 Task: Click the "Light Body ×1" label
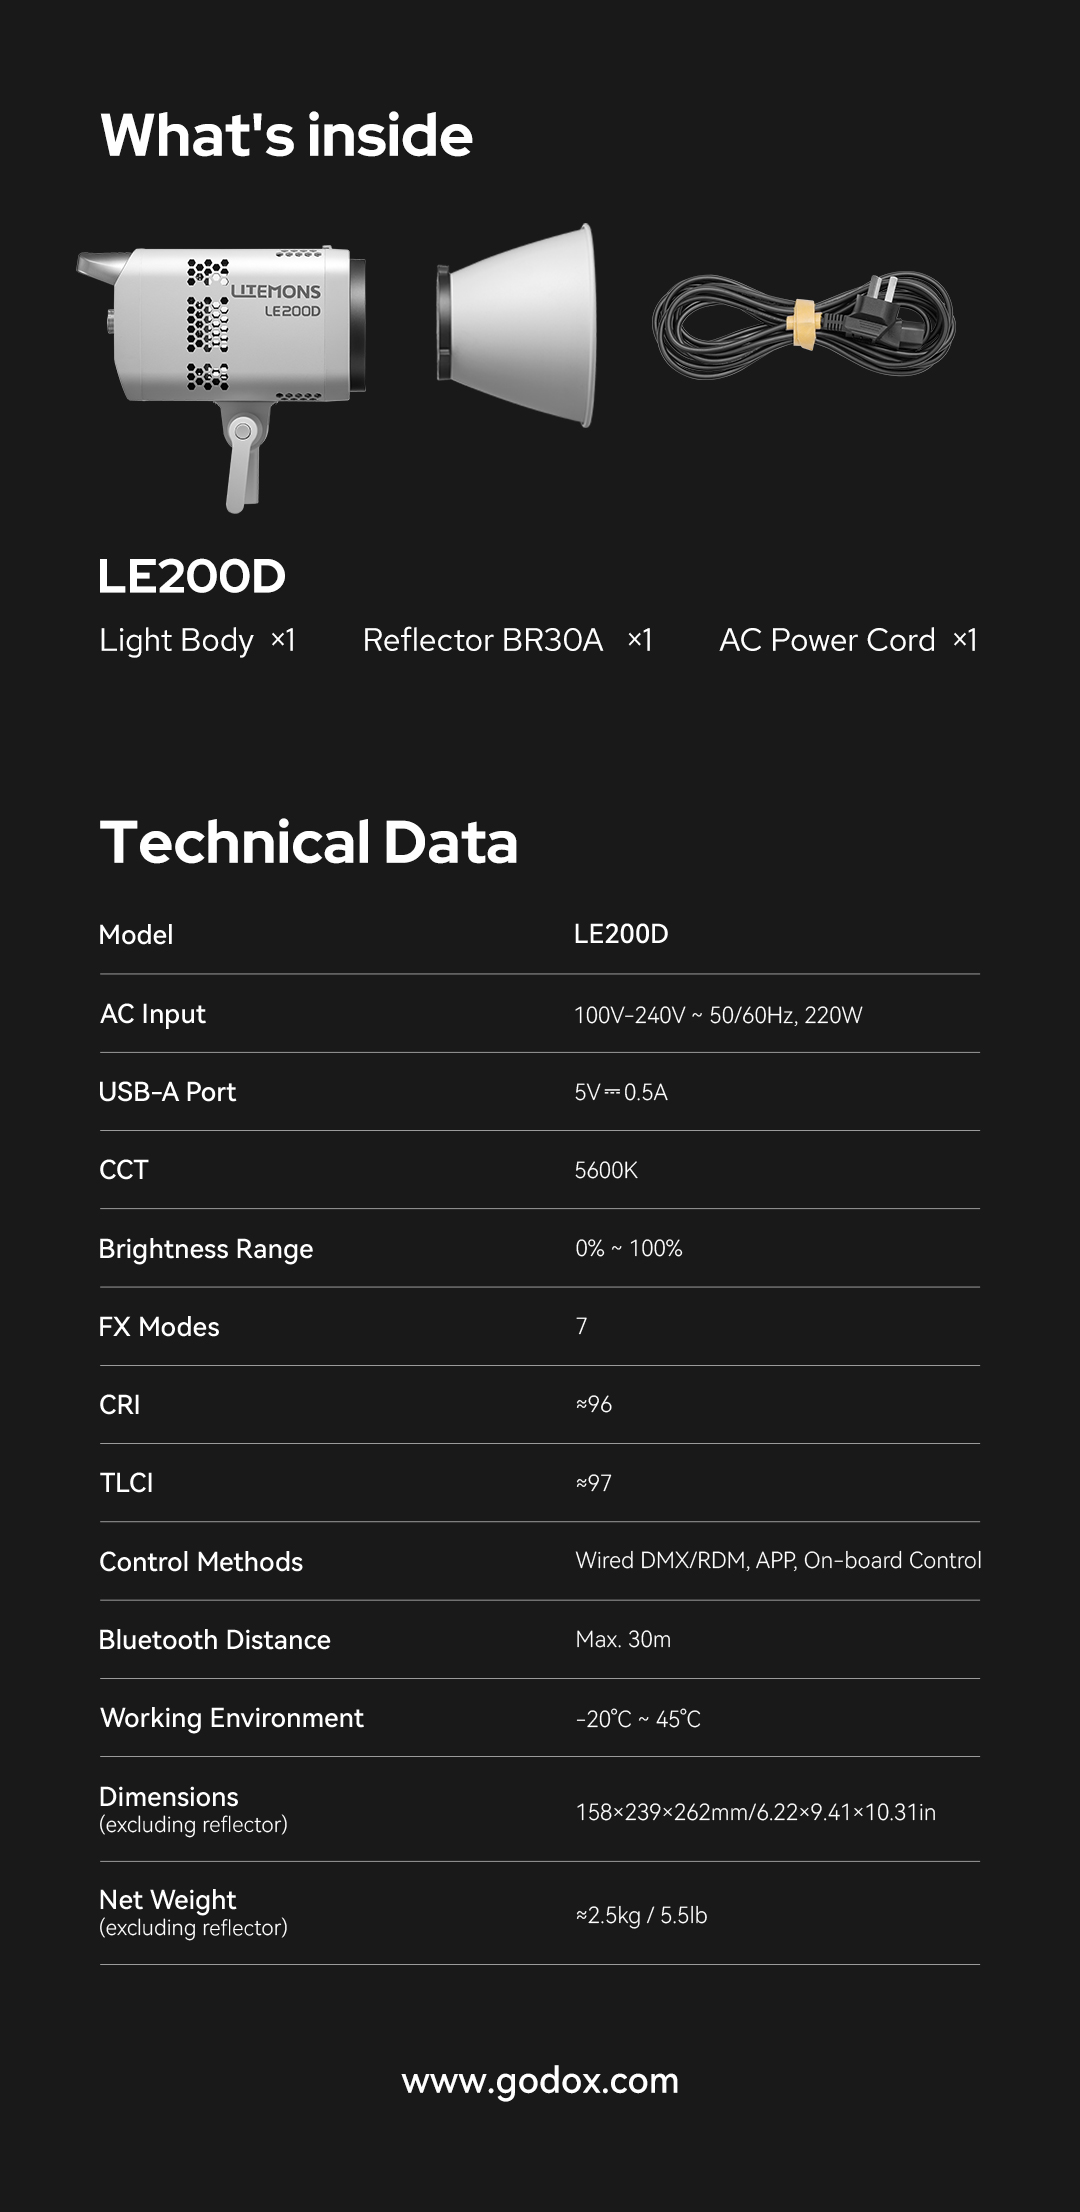tap(197, 640)
